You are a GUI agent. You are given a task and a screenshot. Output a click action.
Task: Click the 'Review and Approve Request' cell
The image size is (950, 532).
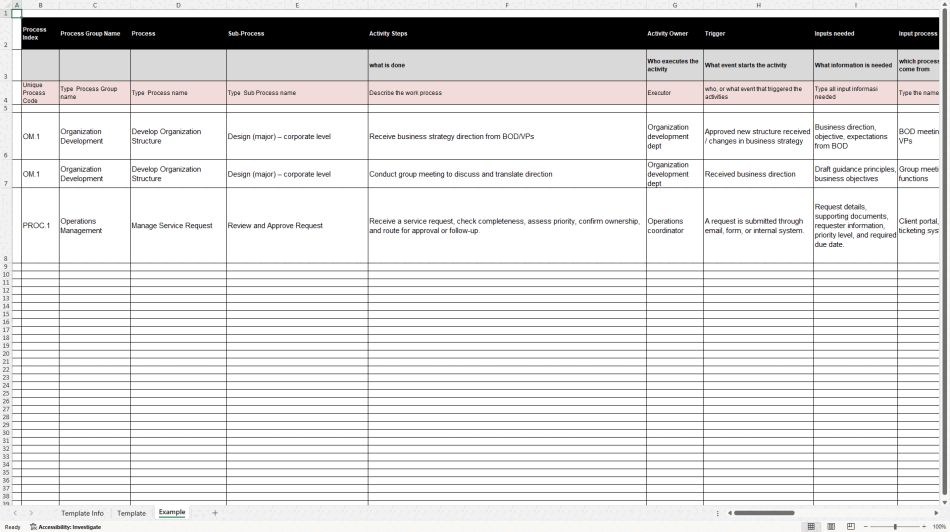pyautogui.click(x=297, y=225)
